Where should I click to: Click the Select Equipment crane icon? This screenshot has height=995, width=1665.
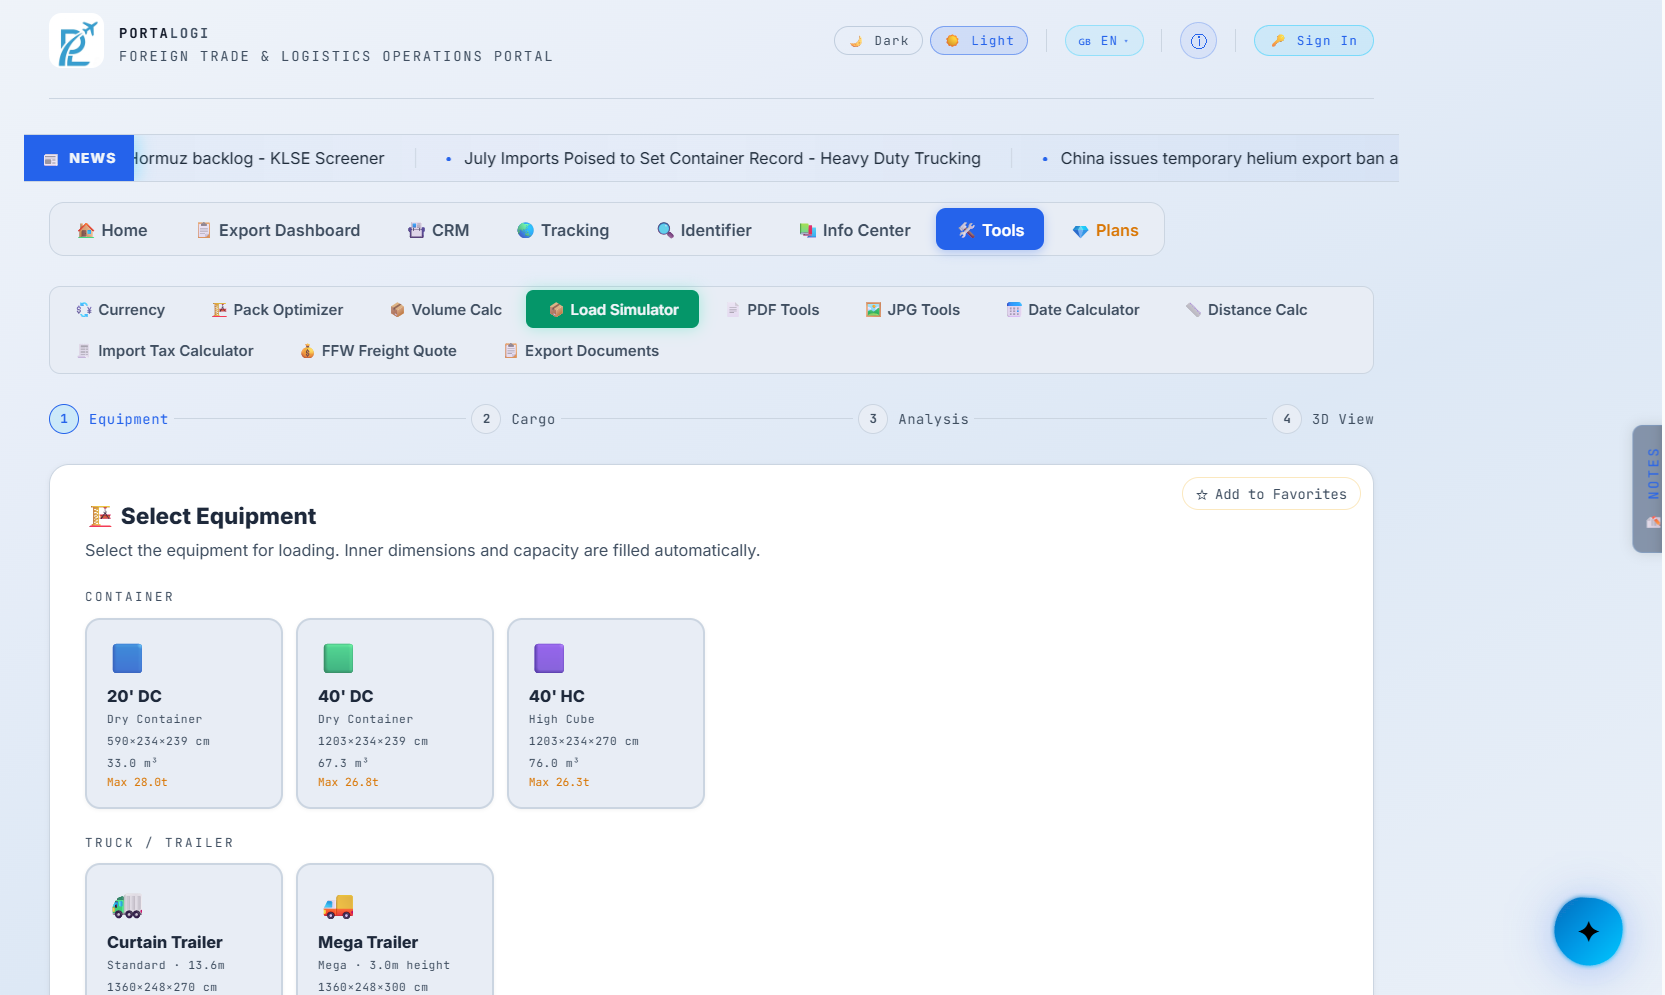pyautogui.click(x=100, y=516)
